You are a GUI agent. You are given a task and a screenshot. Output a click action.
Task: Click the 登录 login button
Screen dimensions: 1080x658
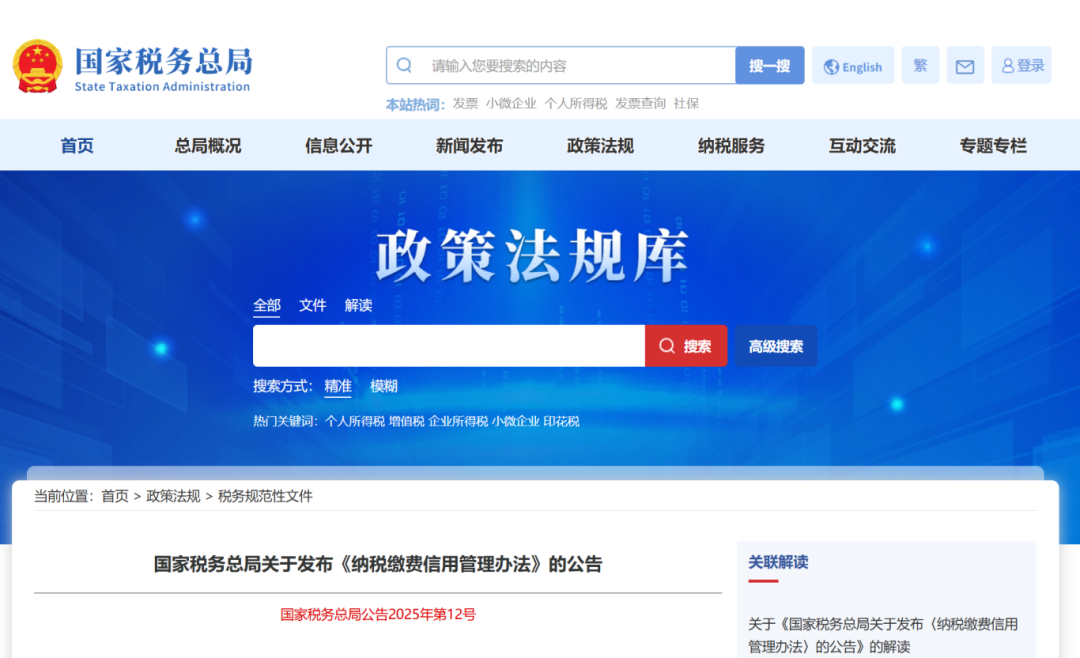(1021, 65)
